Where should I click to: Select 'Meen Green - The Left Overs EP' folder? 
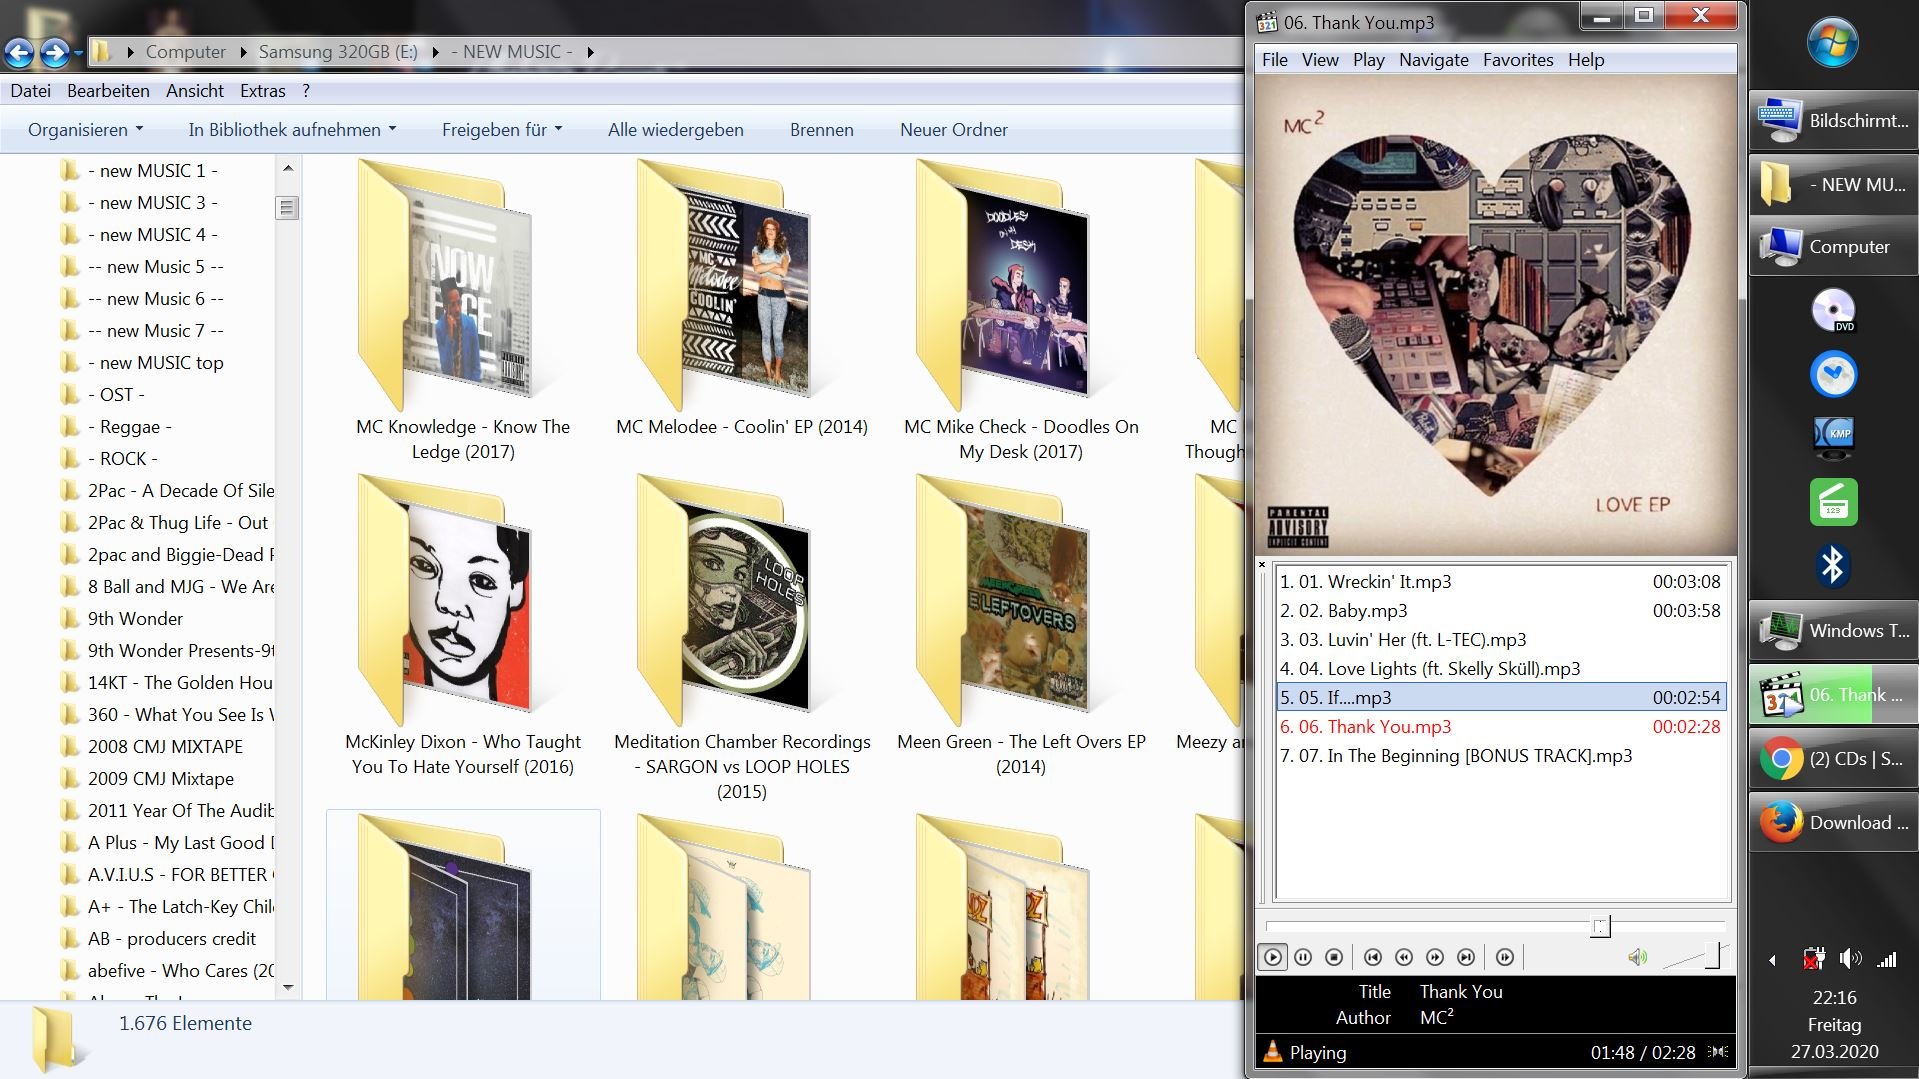point(1021,628)
